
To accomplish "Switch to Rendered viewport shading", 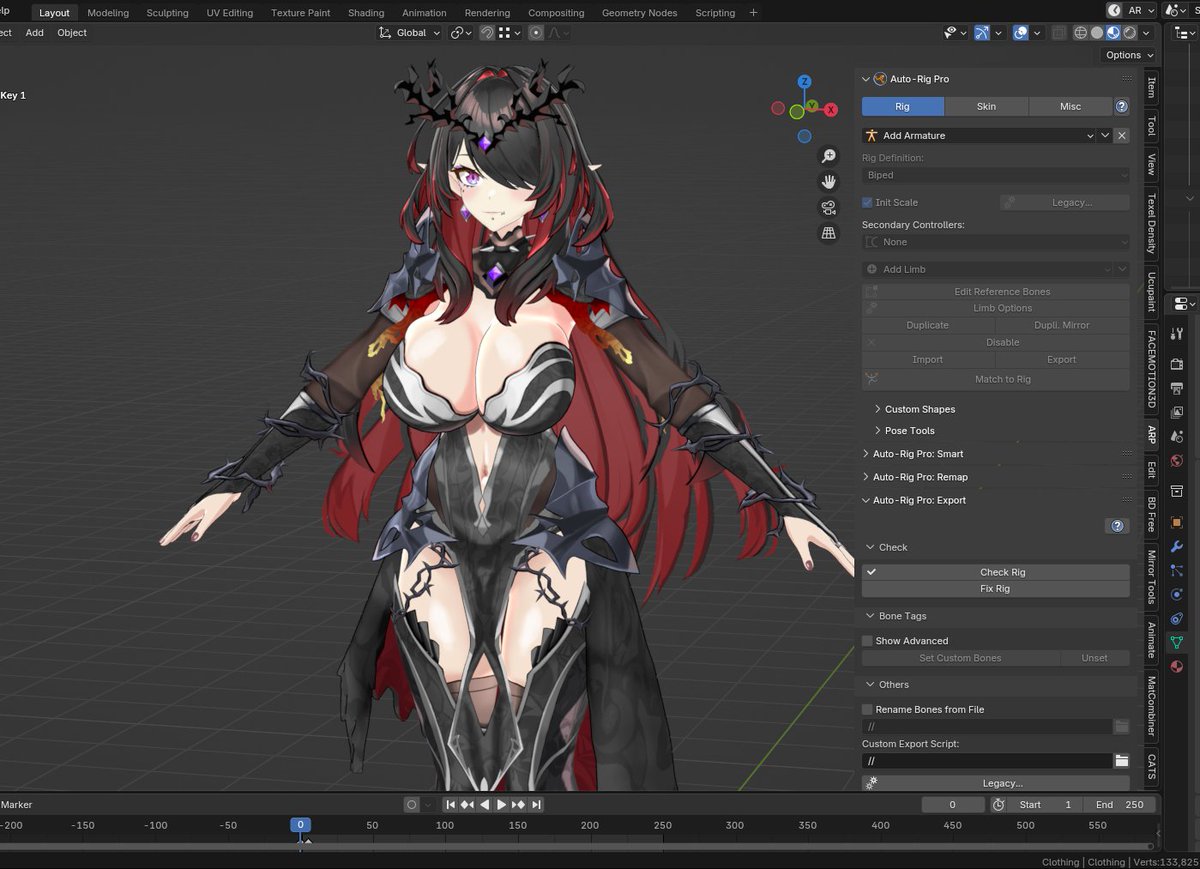I will [1129, 33].
